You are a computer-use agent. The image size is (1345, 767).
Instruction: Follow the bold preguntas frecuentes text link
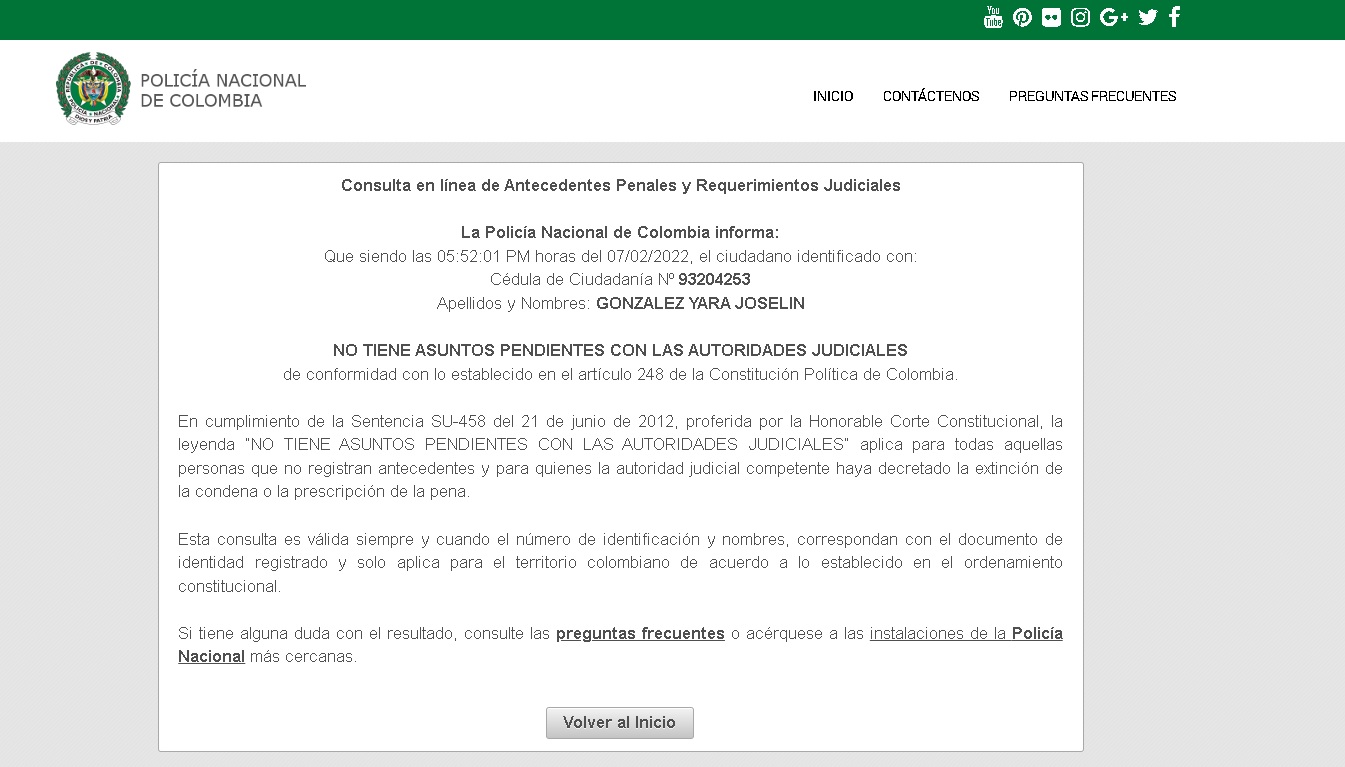(640, 633)
